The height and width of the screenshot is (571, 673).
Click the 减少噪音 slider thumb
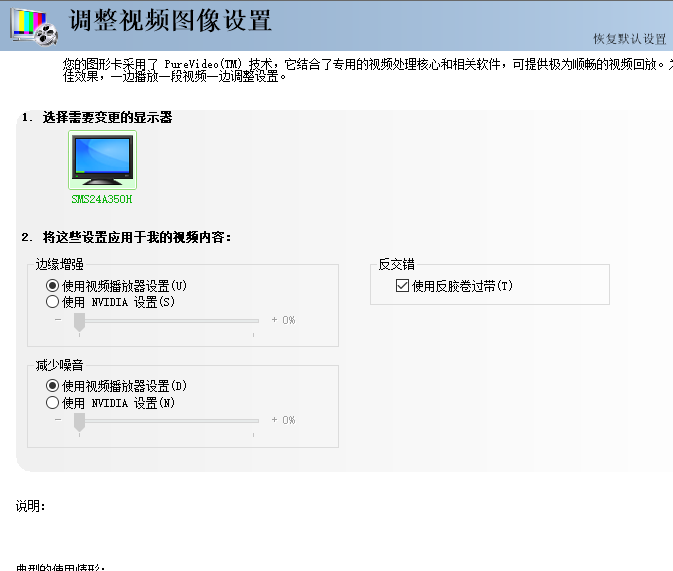[79, 421]
